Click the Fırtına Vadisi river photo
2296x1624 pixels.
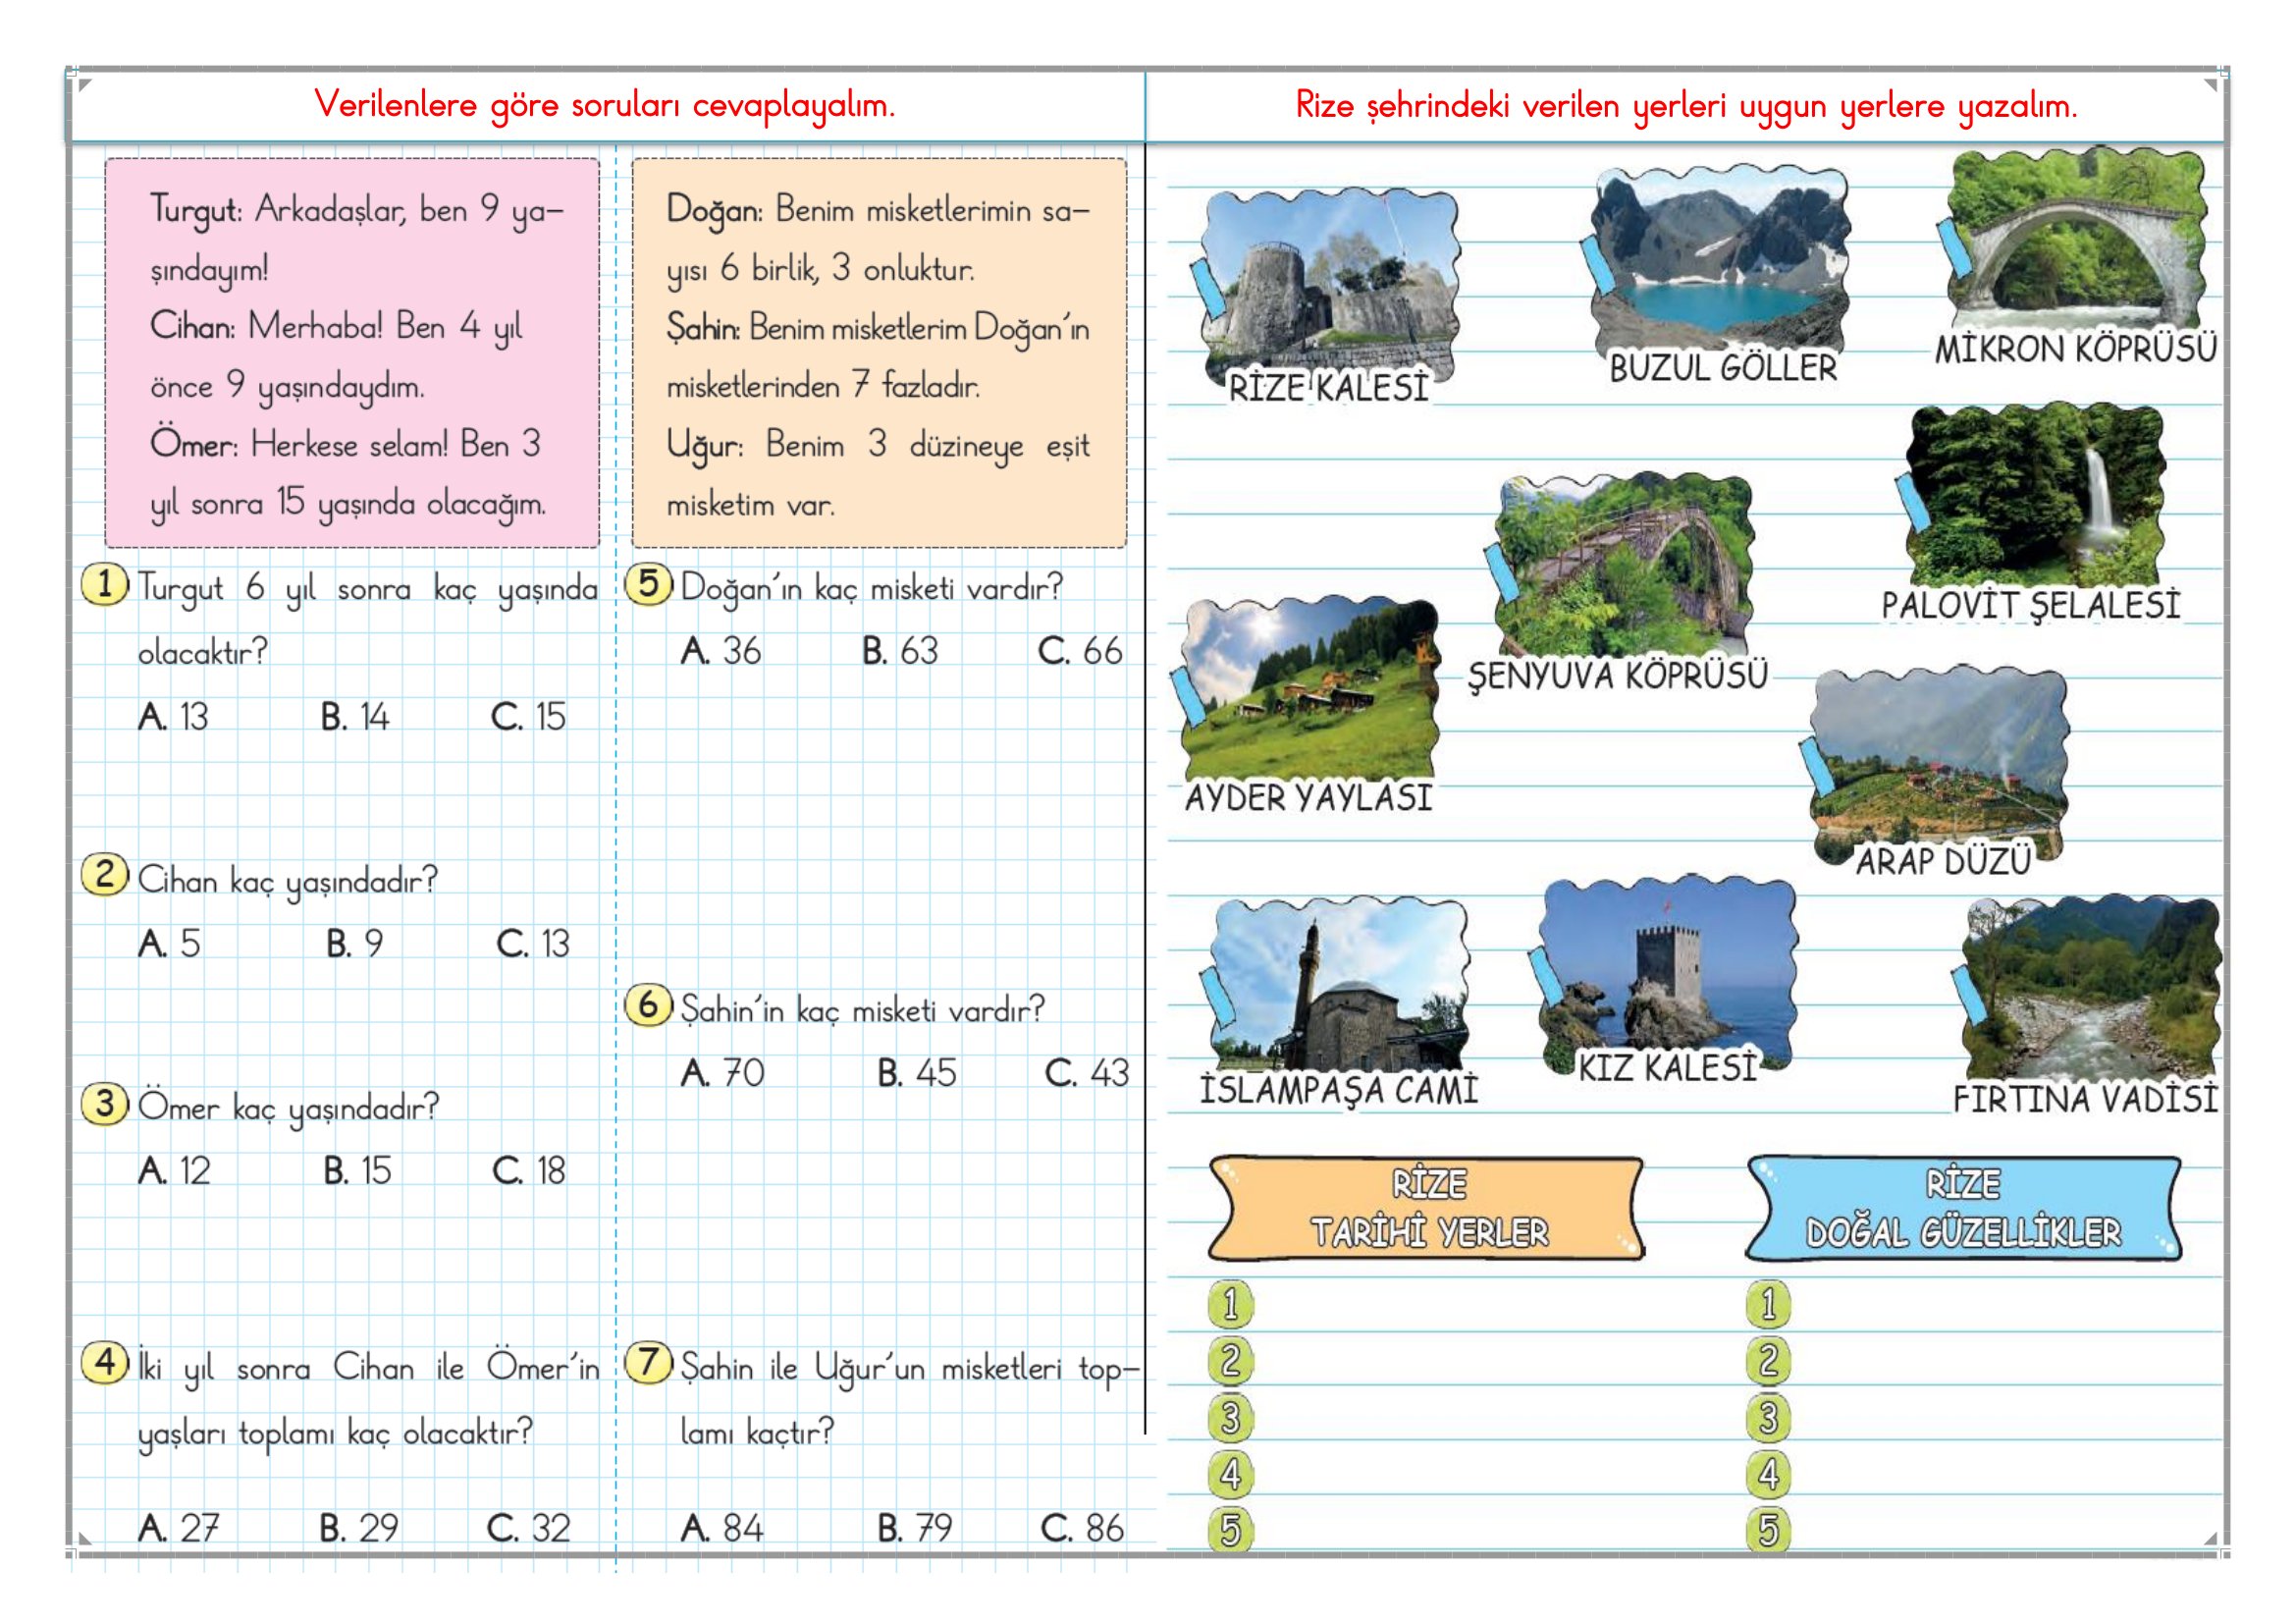pyautogui.click(x=2090, y=990)
